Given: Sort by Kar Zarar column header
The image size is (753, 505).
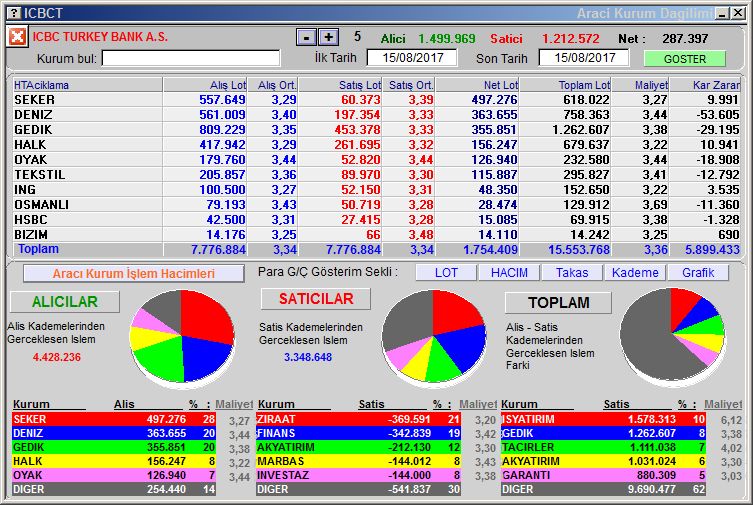Looking at the screenshot, I should coord(705,85).
